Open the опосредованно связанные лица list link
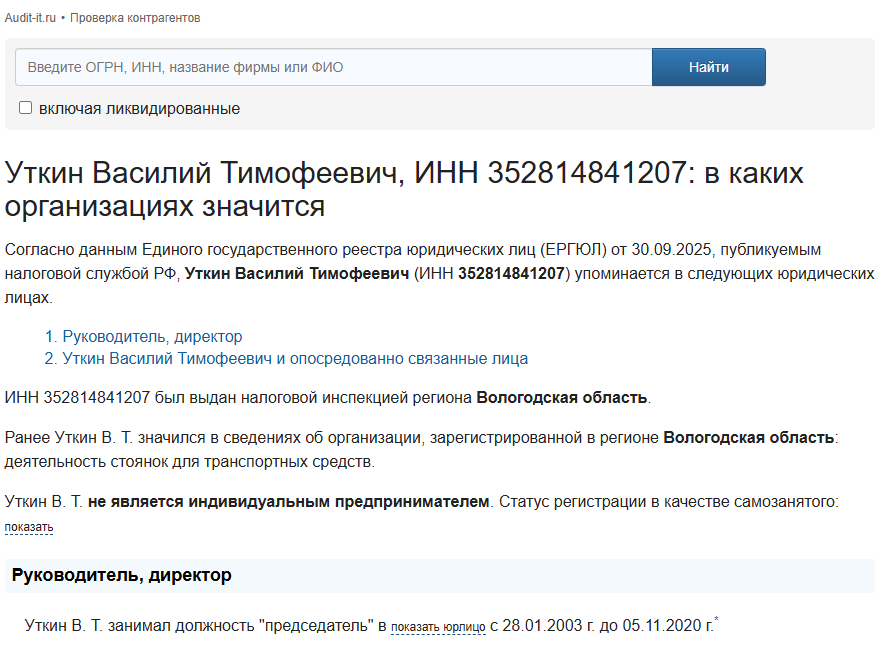This screenshot has width=888, height=667. click(x=295, y=358)
